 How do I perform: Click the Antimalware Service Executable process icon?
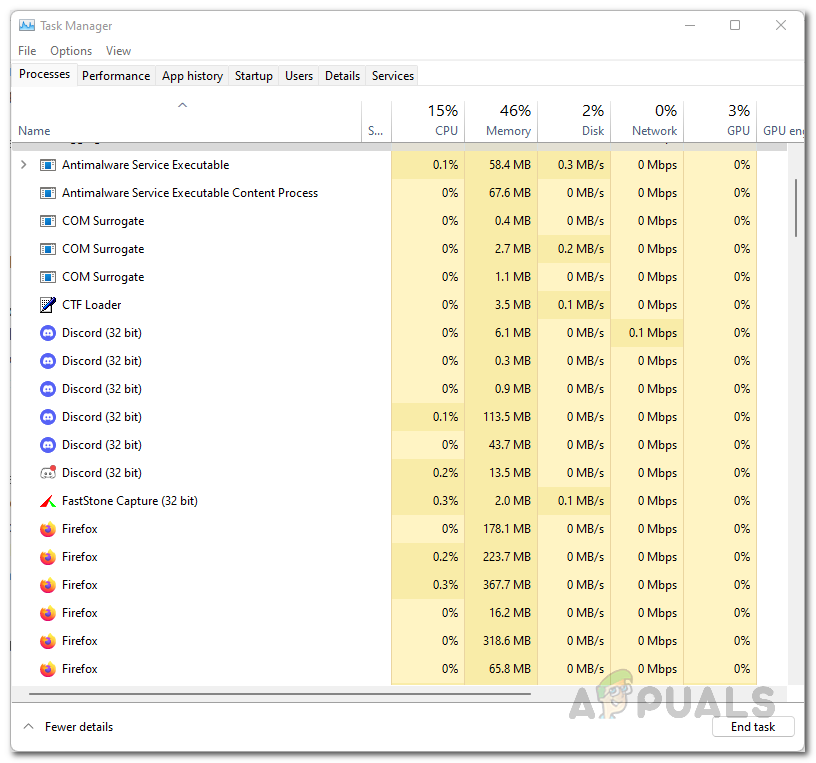47,165
